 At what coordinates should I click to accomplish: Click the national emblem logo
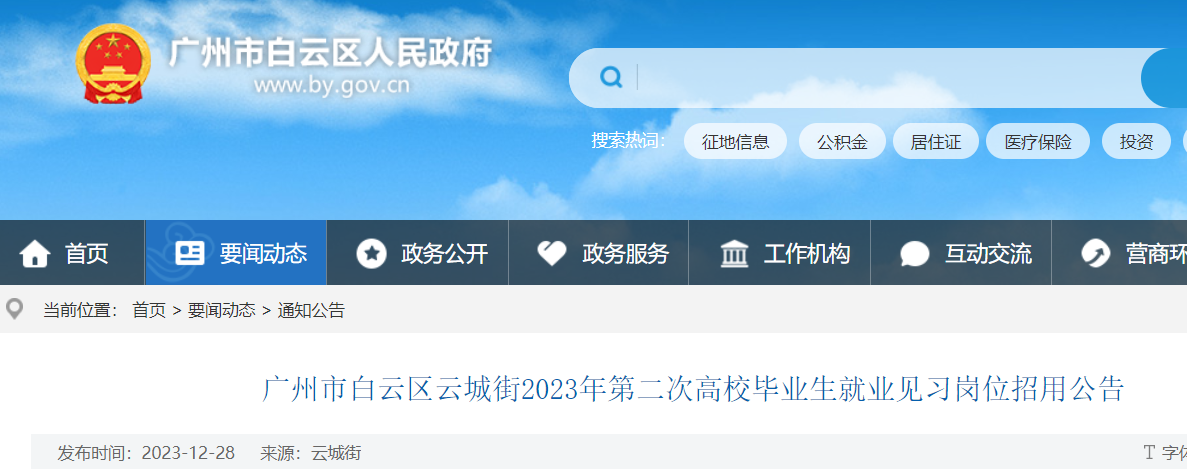112,63
